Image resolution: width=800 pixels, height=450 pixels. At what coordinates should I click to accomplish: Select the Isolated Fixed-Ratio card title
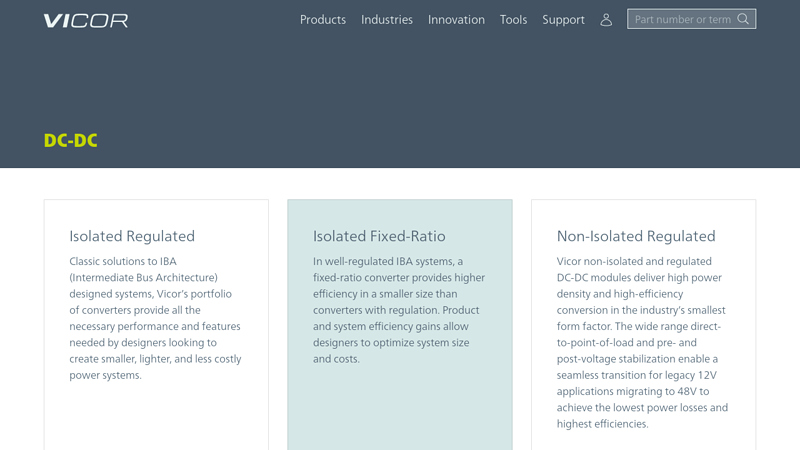(379, 237)
